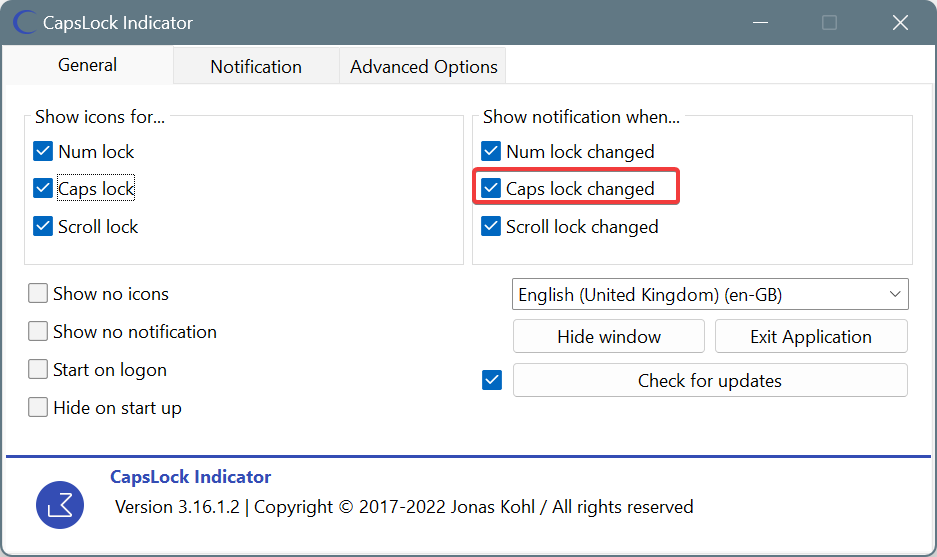Image resolution: width=937 pixels, height=557 pixels.
Task: Toggle Num lock changed notification
Action: coord(491,151)
